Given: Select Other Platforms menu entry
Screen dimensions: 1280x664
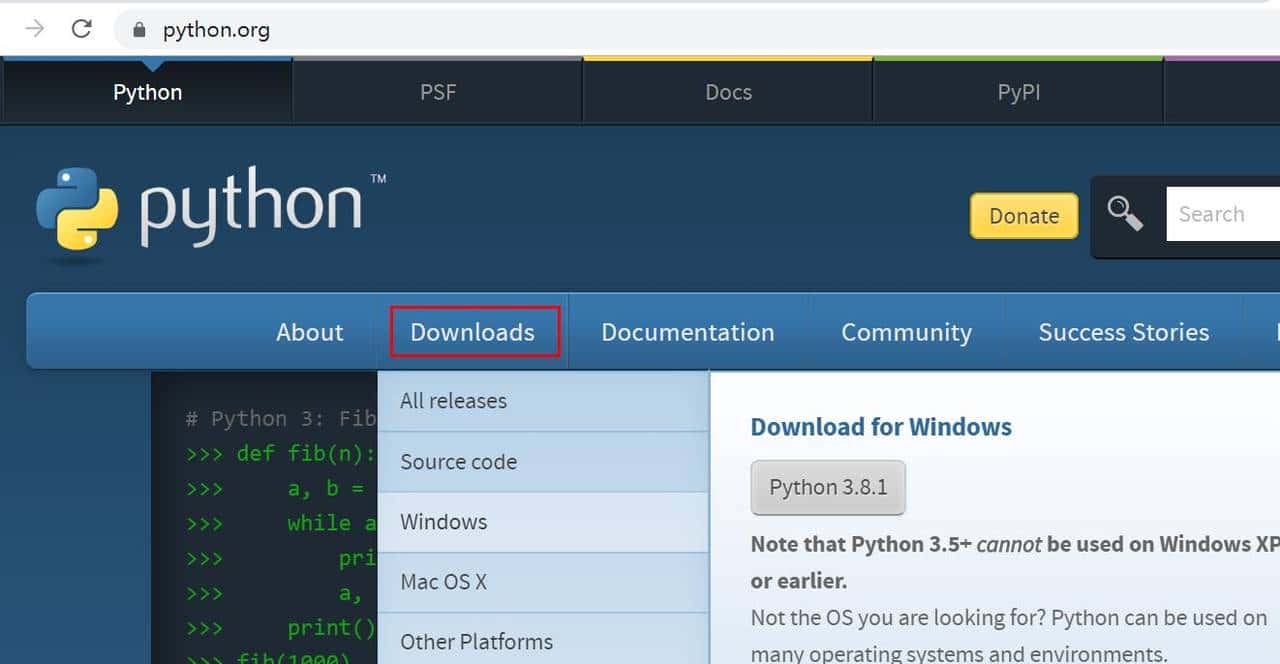Looking at the screenshot, I should 476,642.
